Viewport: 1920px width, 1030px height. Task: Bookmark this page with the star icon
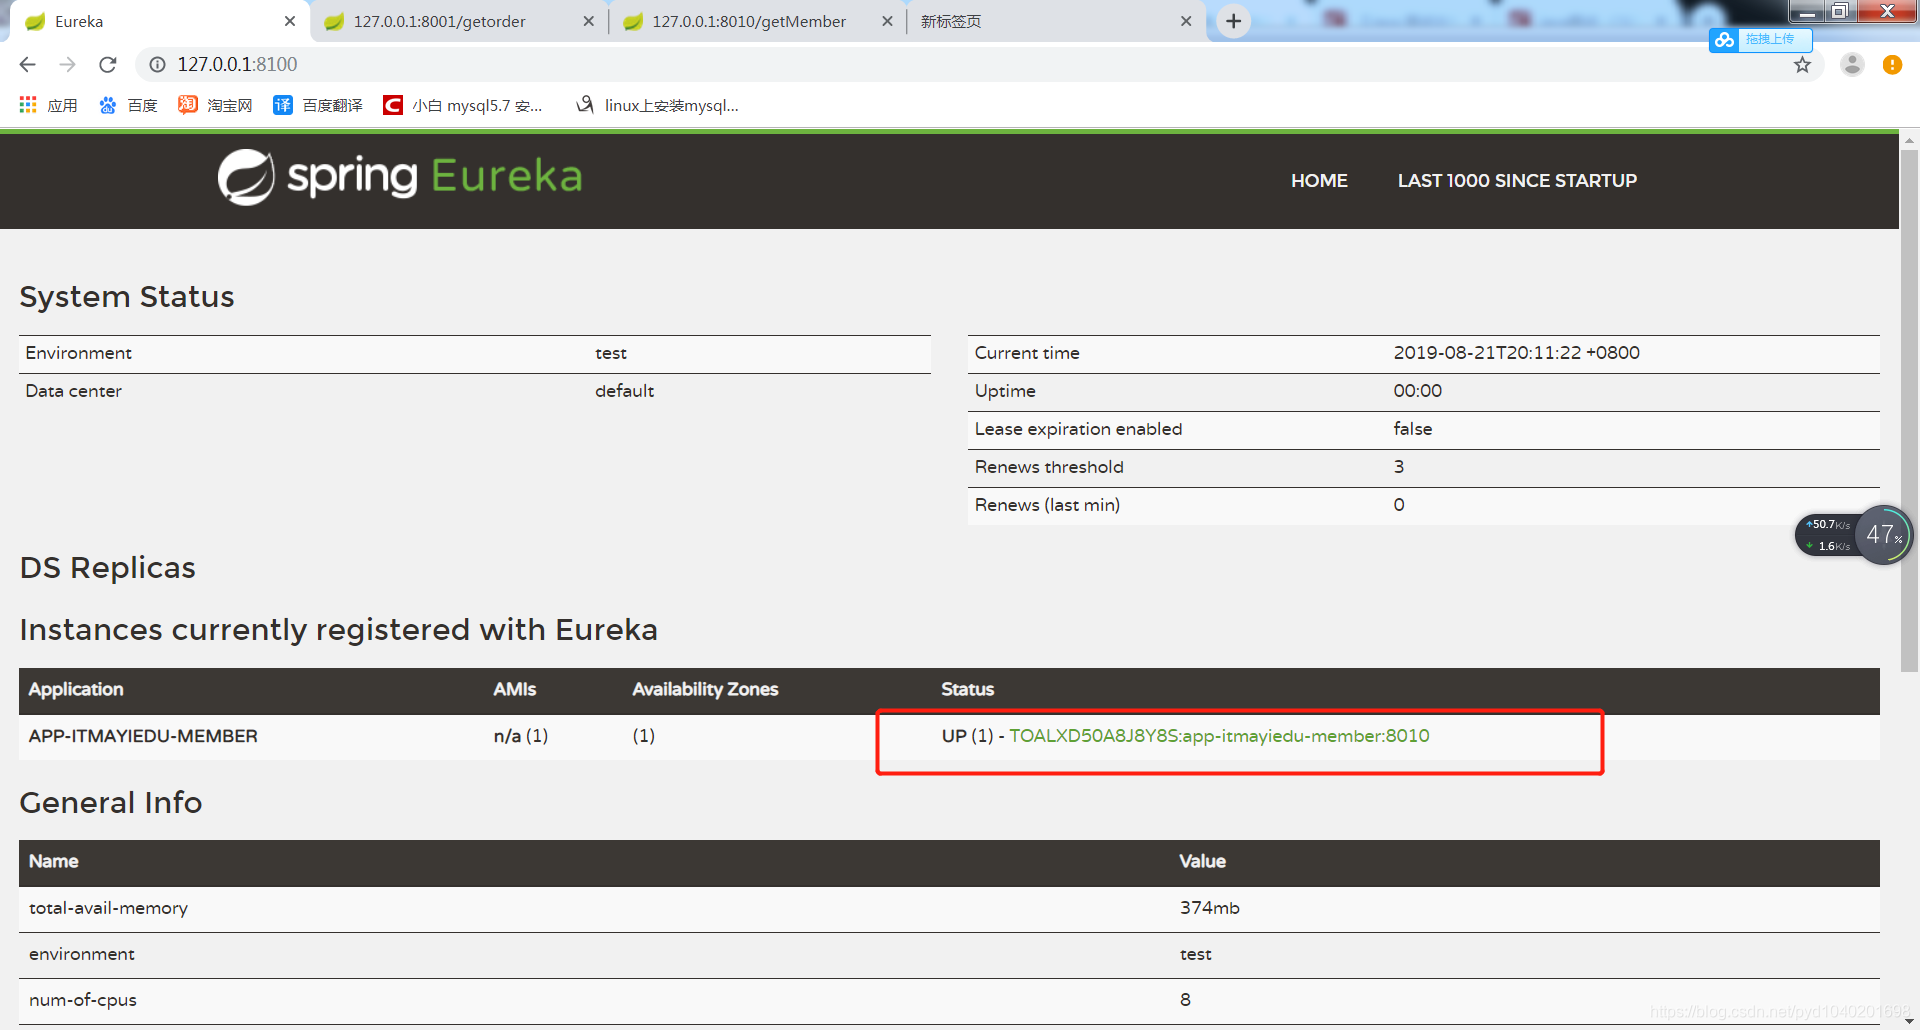coord(1803,64)
